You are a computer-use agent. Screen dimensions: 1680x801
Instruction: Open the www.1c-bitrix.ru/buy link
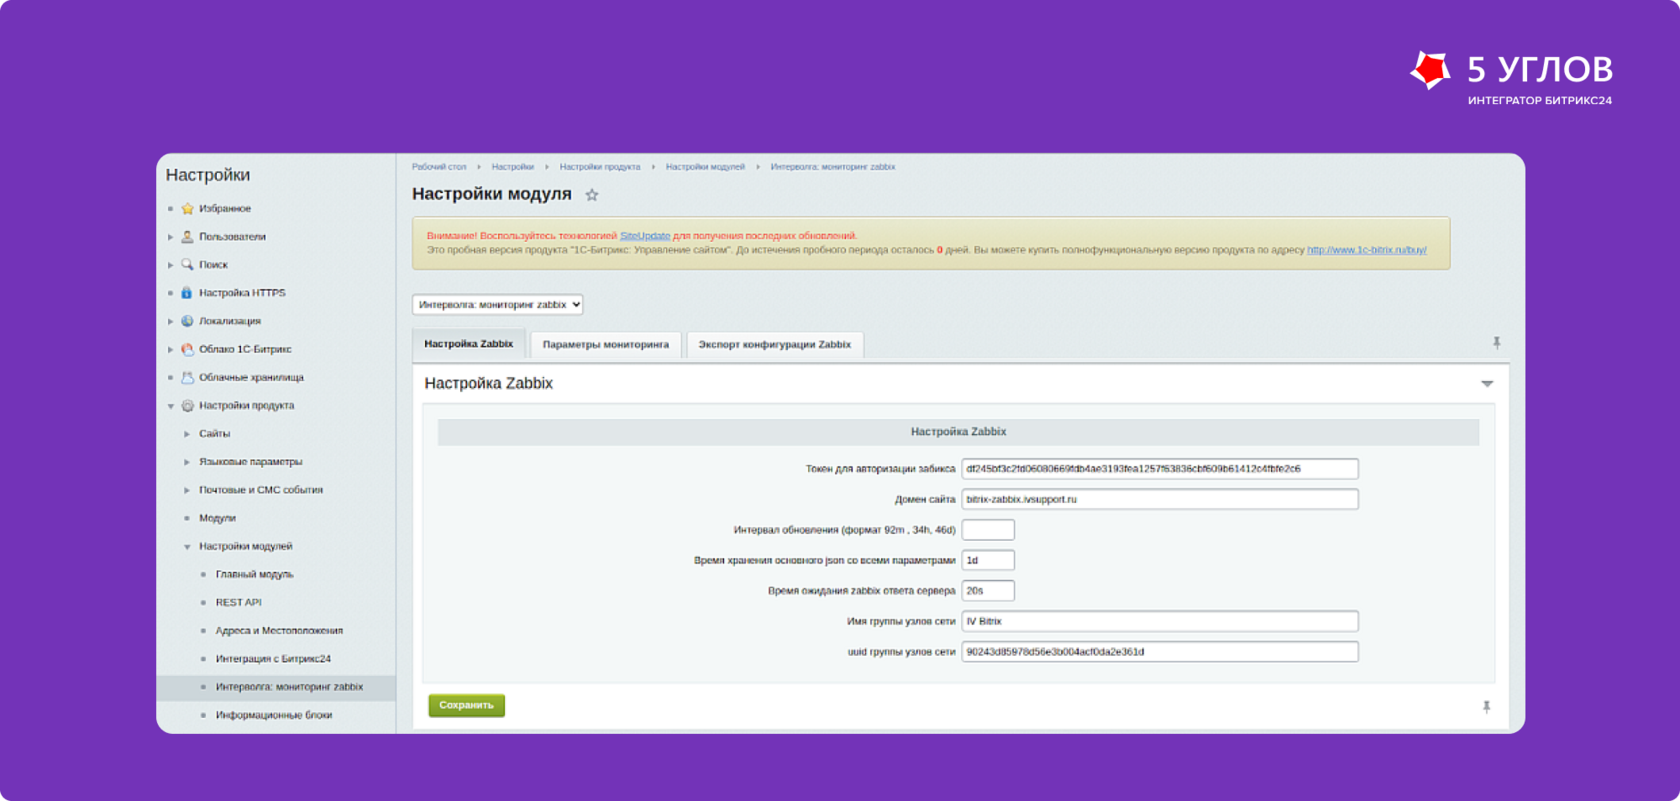(1367, 250)
